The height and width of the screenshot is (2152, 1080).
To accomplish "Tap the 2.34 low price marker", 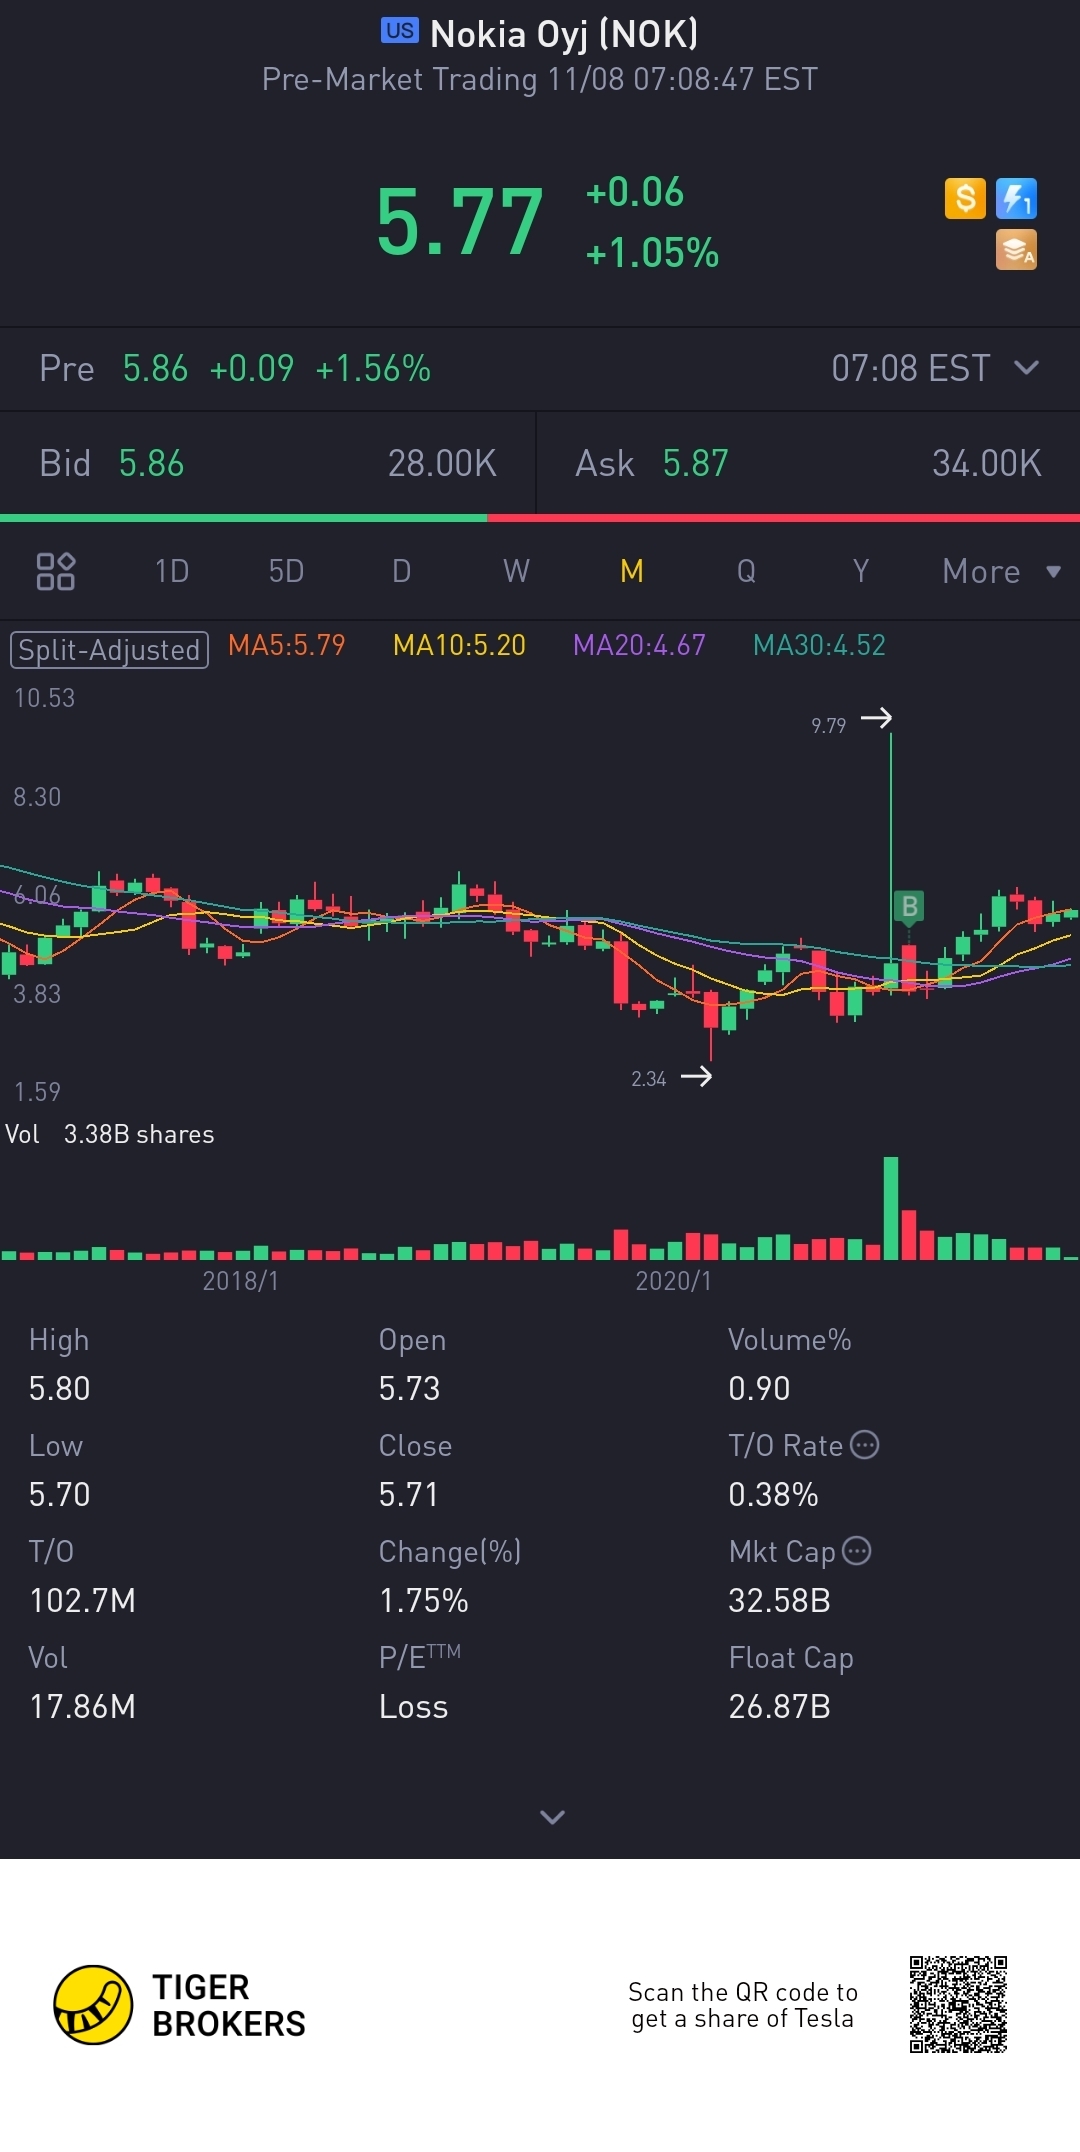I will coord(649,1078).
